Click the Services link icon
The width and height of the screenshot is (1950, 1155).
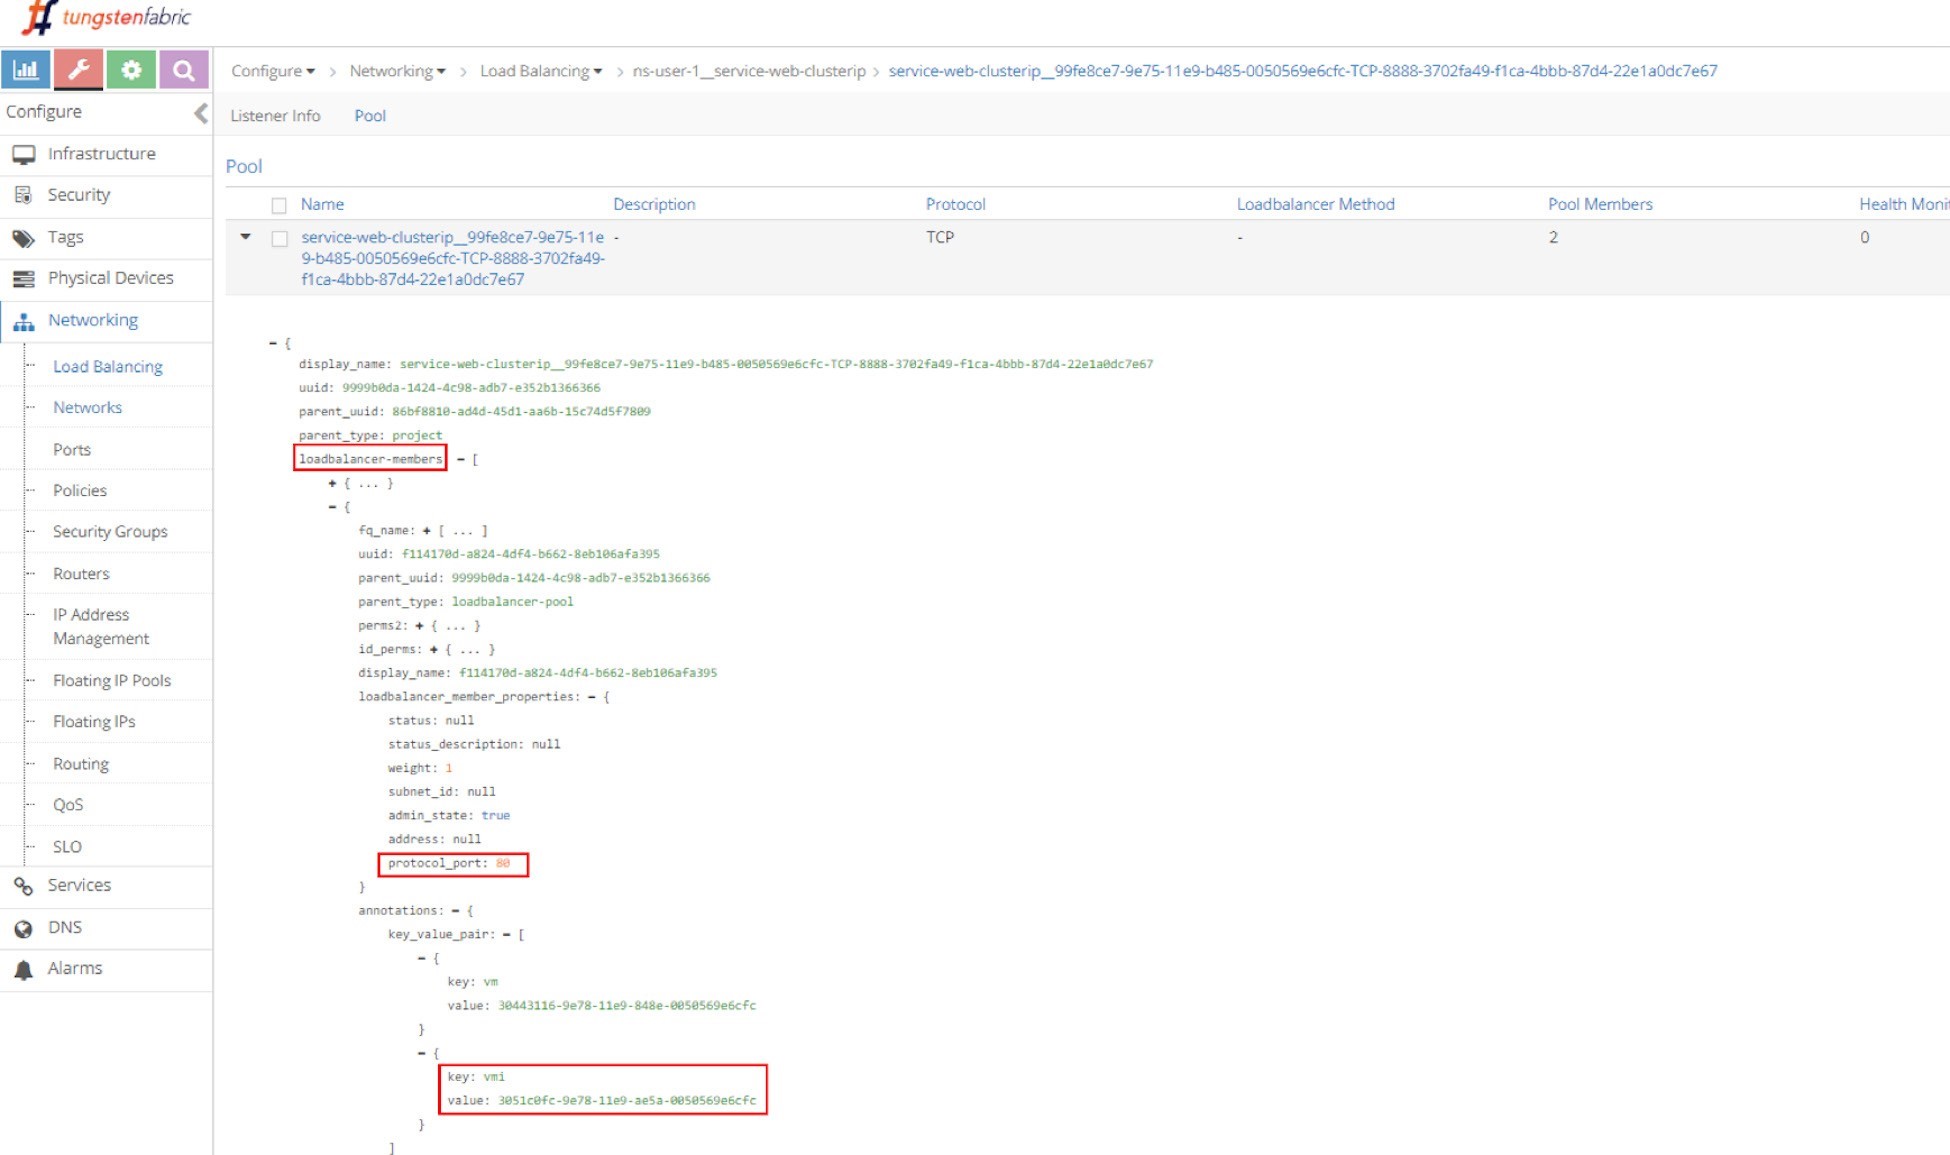(x=23, y=886)
